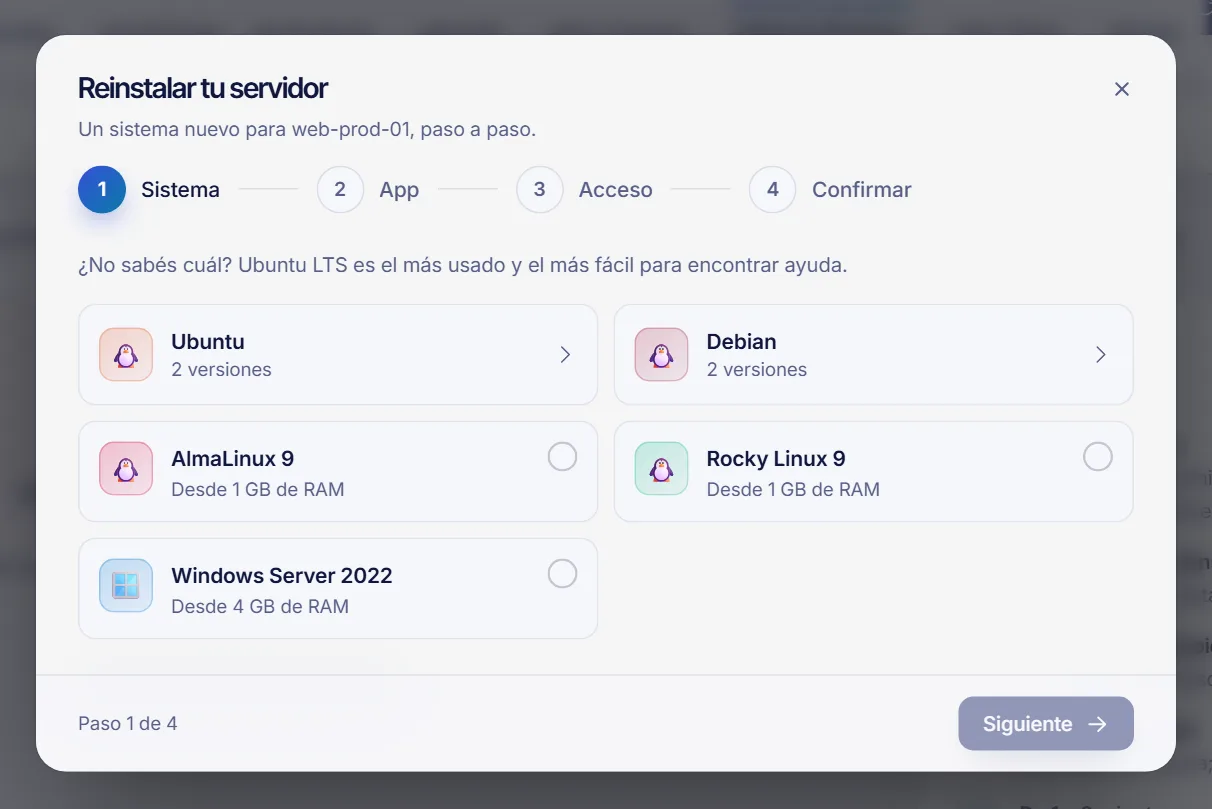
Task: Click the Debian card title text
Action: [742, 342]
